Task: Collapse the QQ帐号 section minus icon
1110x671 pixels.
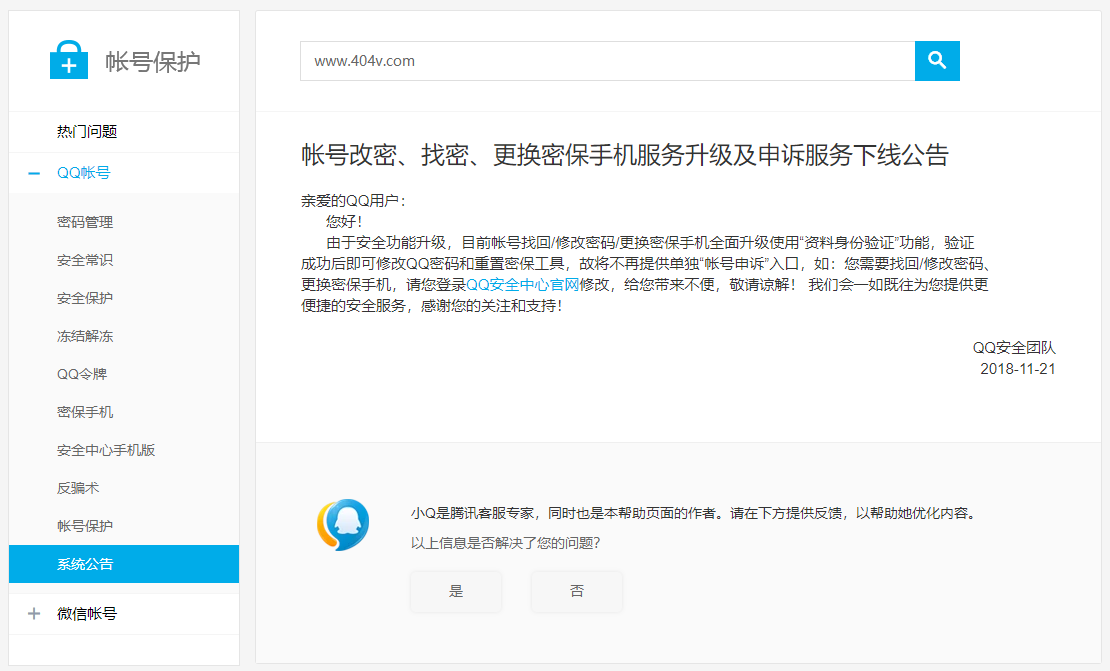Action: tap(34, 173)
